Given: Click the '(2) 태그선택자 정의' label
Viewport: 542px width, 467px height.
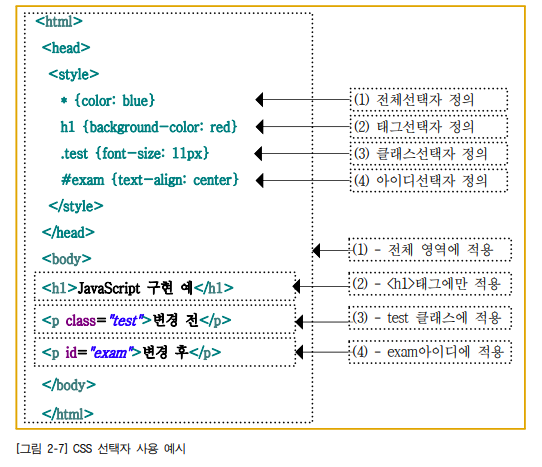Looking at the screenshot, I should tap(429, 127).
